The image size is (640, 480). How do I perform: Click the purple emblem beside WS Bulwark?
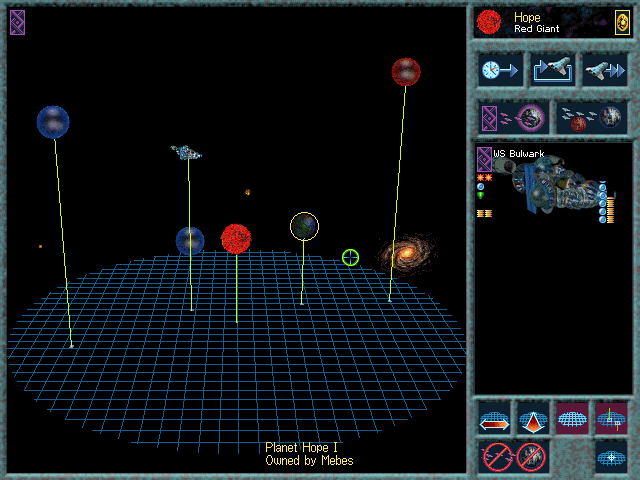click(484, 159)
